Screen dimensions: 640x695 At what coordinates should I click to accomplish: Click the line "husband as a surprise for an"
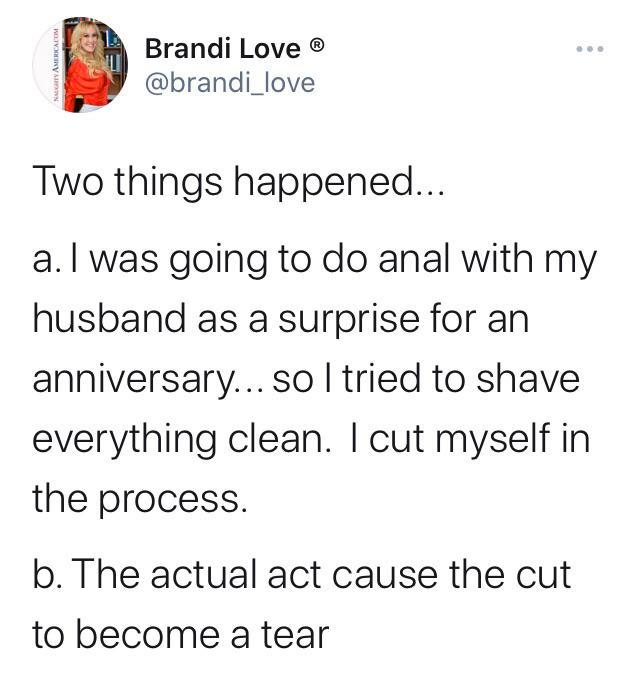tap(280, 320)
